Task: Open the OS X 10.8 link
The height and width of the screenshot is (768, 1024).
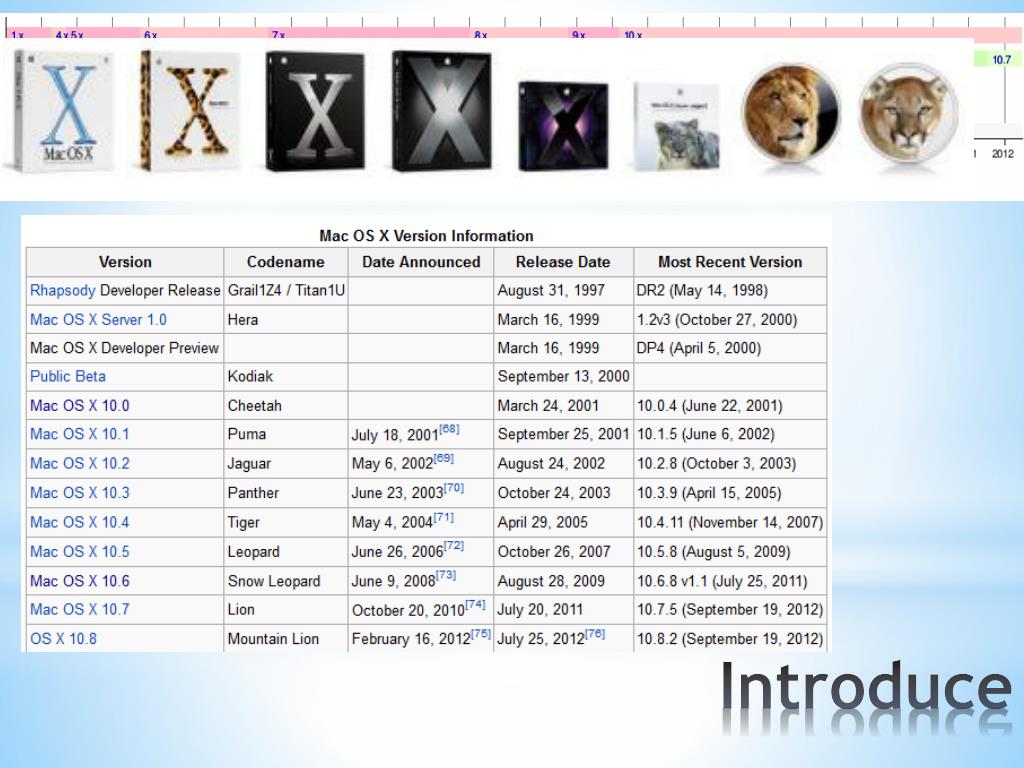Action: [x=63, y=639]
